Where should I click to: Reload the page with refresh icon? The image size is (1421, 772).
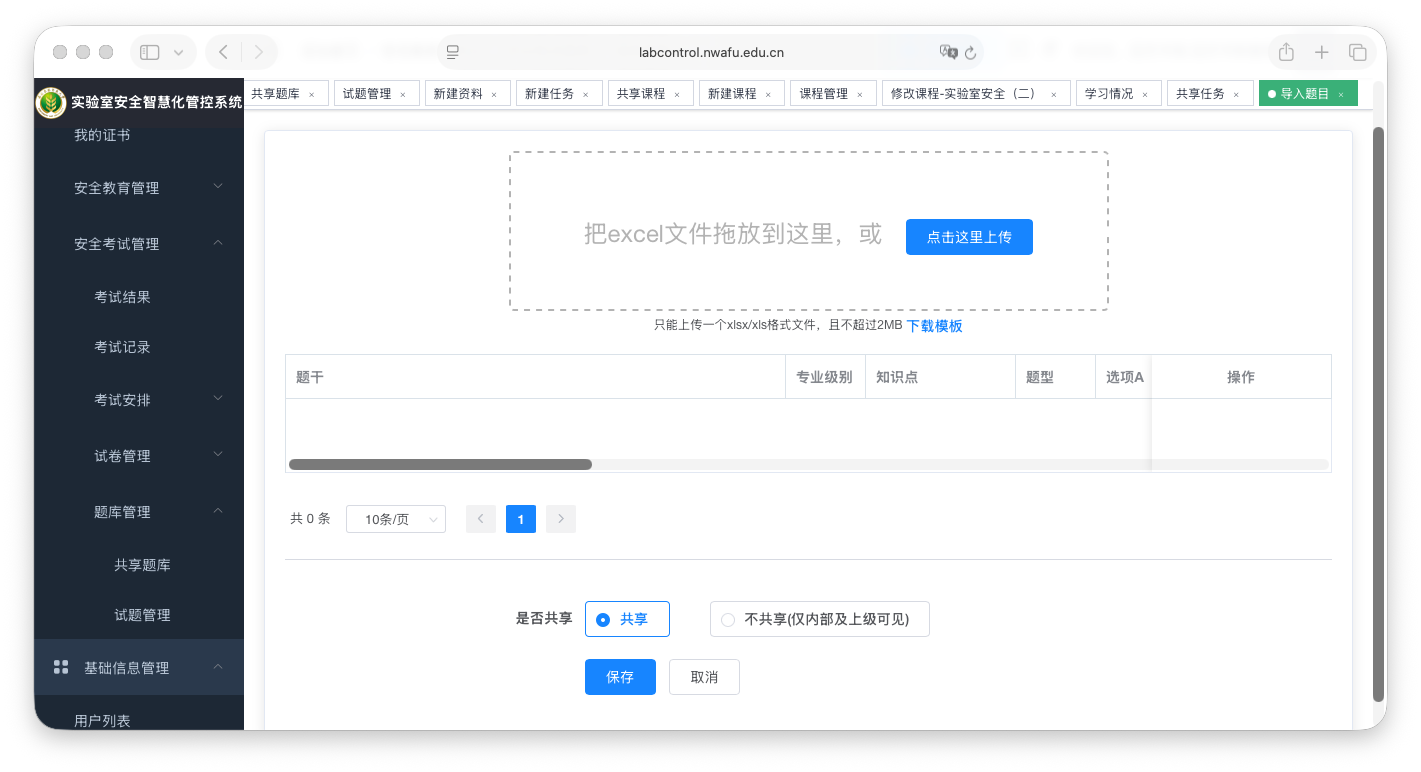970,52
